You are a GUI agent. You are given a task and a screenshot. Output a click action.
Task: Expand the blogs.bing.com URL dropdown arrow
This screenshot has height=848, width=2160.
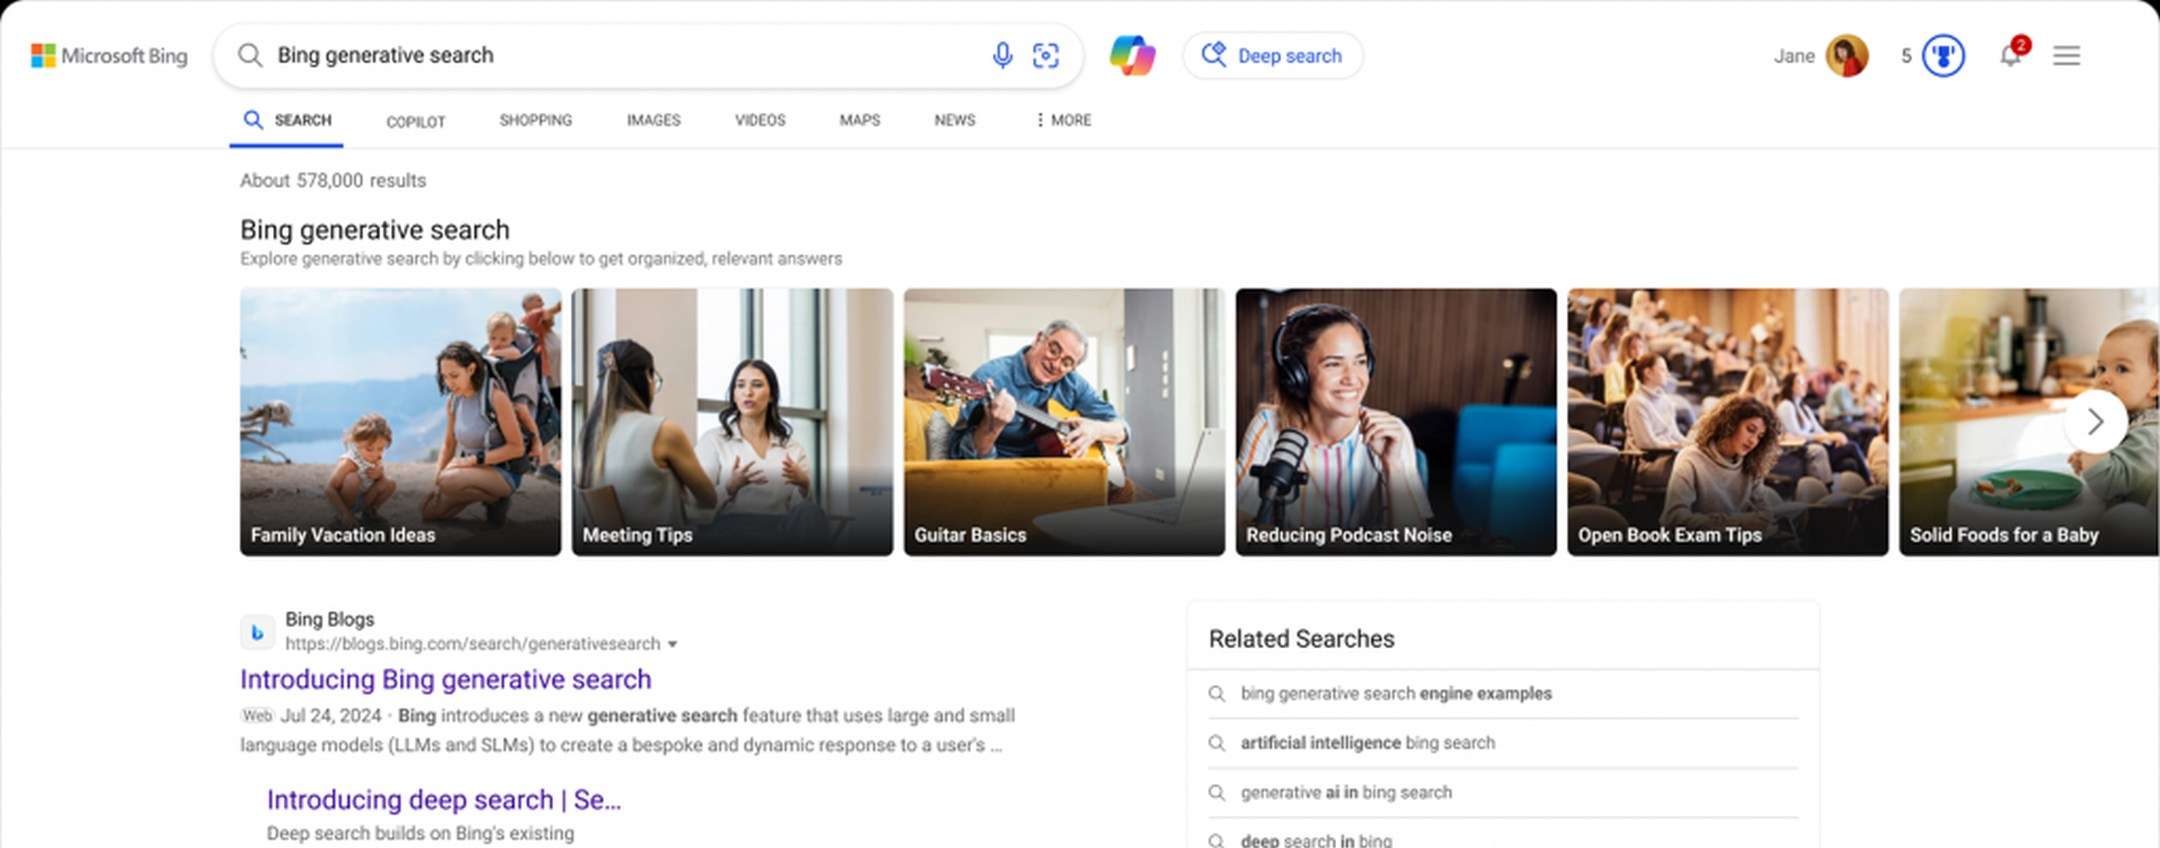[x=672, y=644]
